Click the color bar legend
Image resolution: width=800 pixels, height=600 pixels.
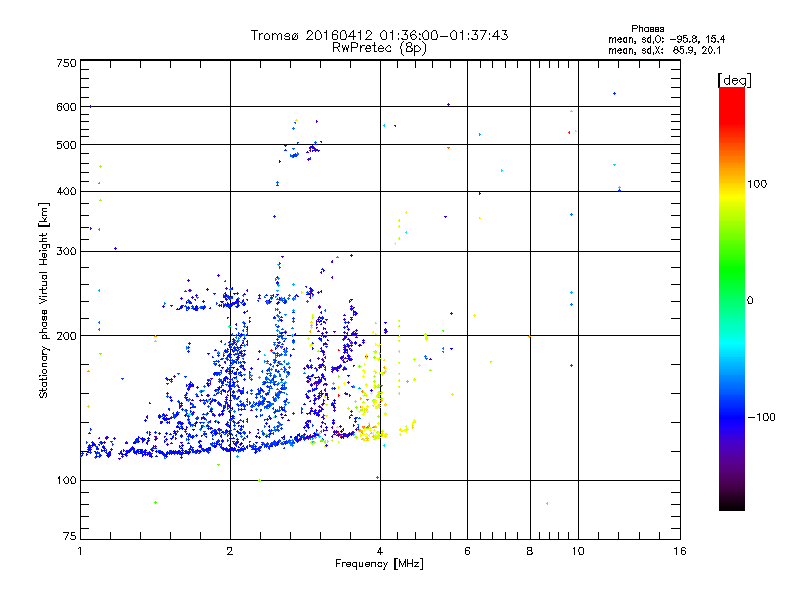point(732,298)
